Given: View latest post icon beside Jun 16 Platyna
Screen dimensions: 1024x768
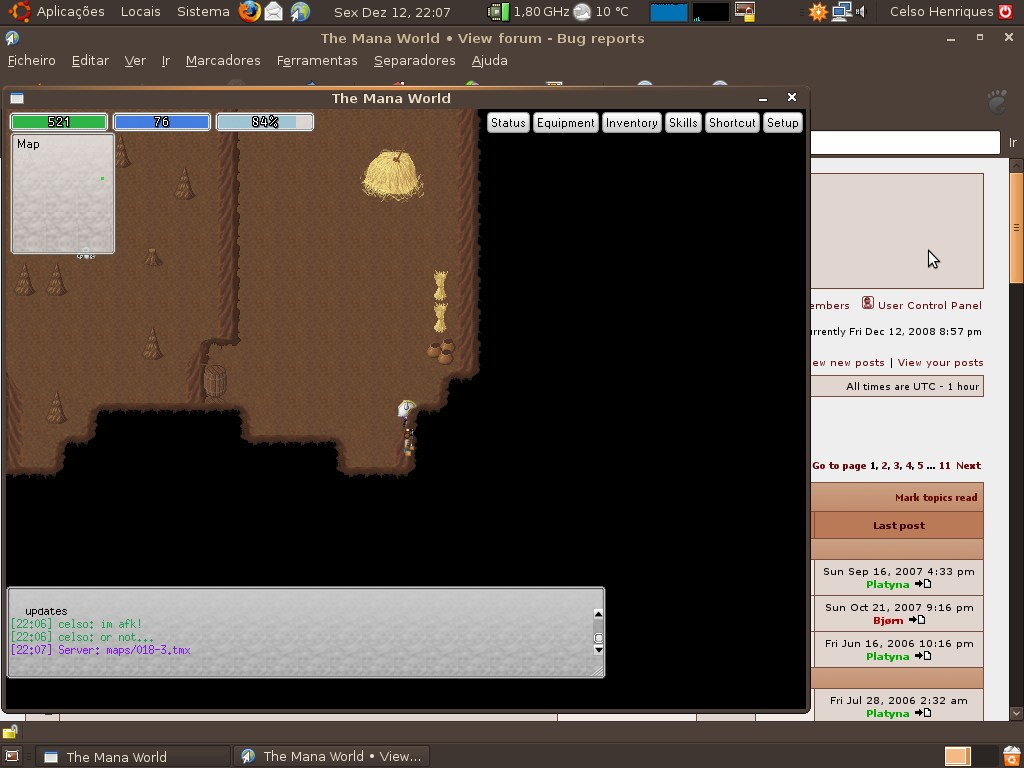Looking at the screenshot, I should click(923, 656).
